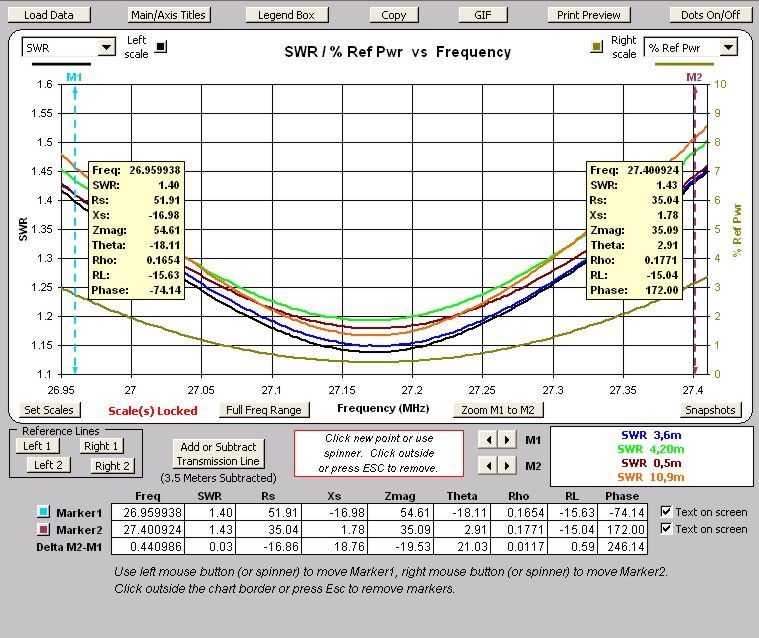This screenshot has width=759, height=638.
Task: Click Add or Subtract Transmission Line
Action: [218, 454]
